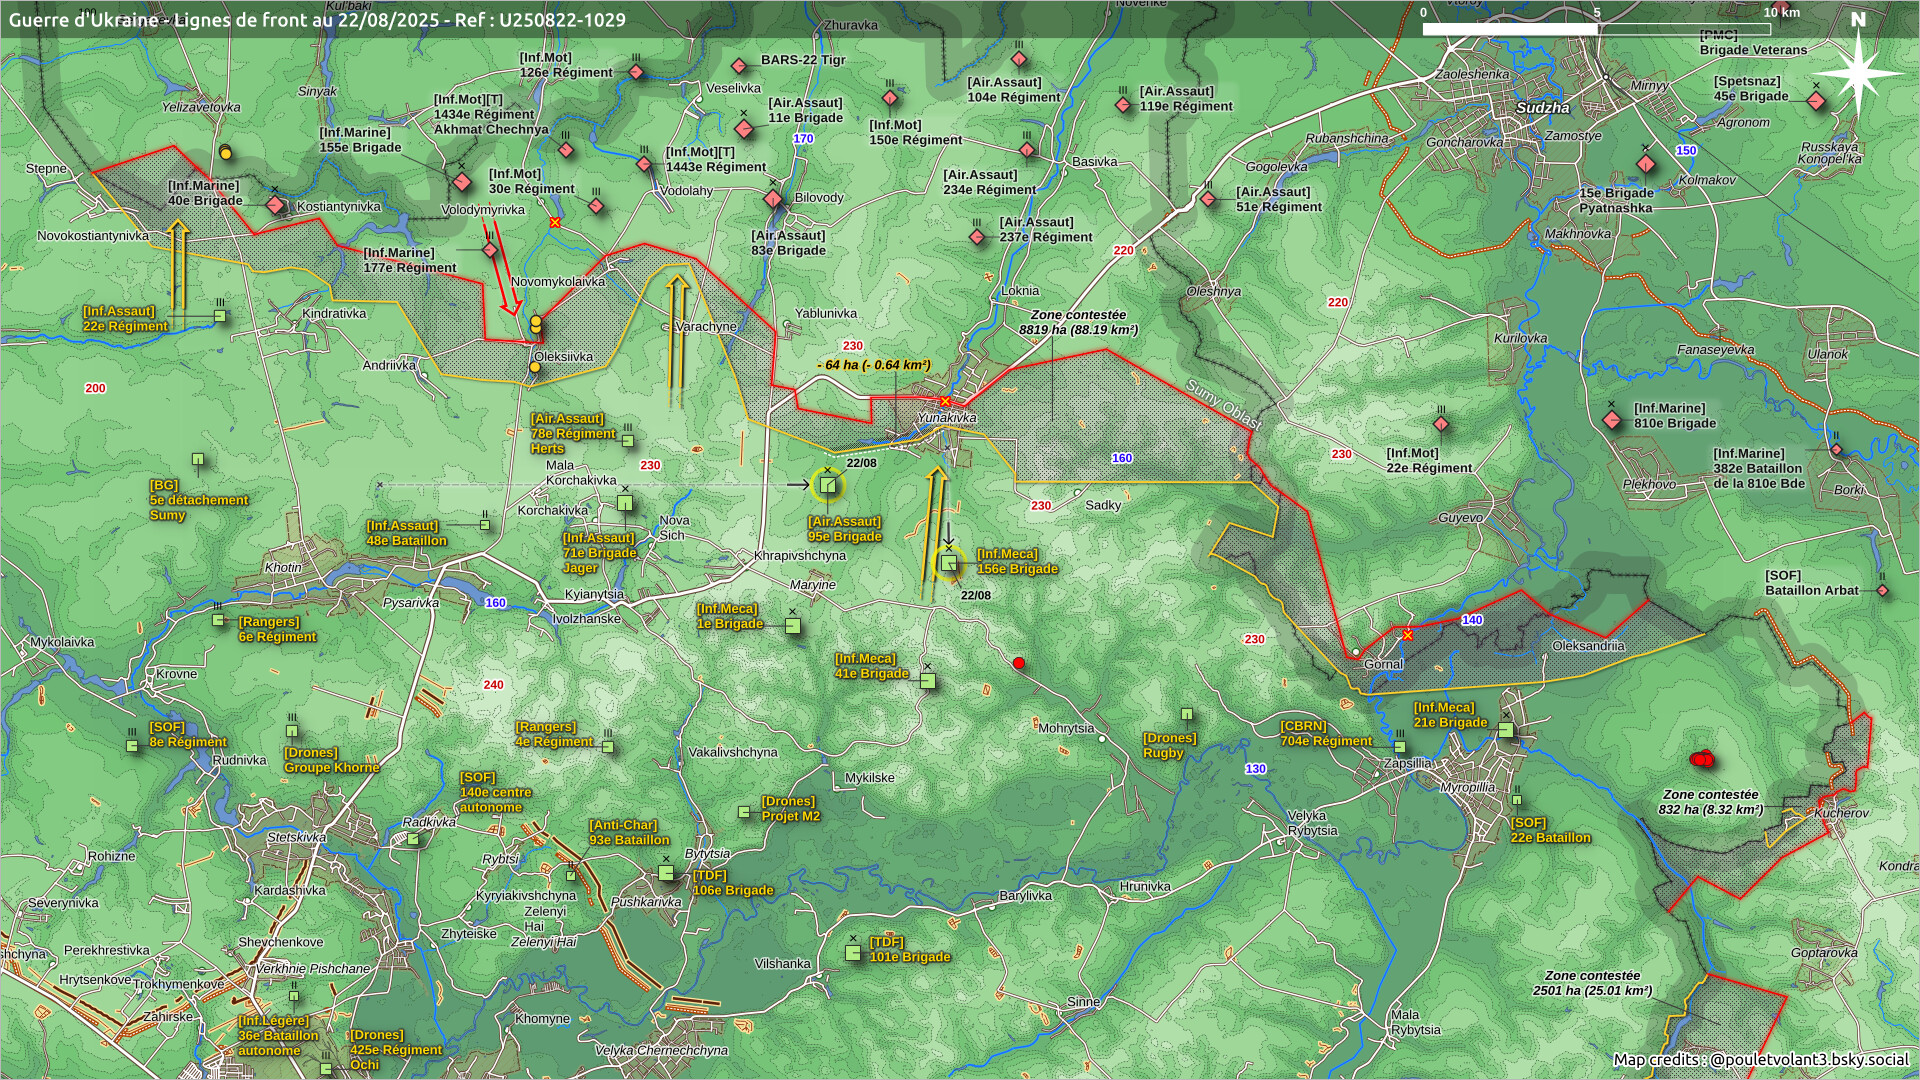Click the red dot northwest of Mohrytsia
This screenshot has width=1920, height=1080.
click(x=1019, y=663)
